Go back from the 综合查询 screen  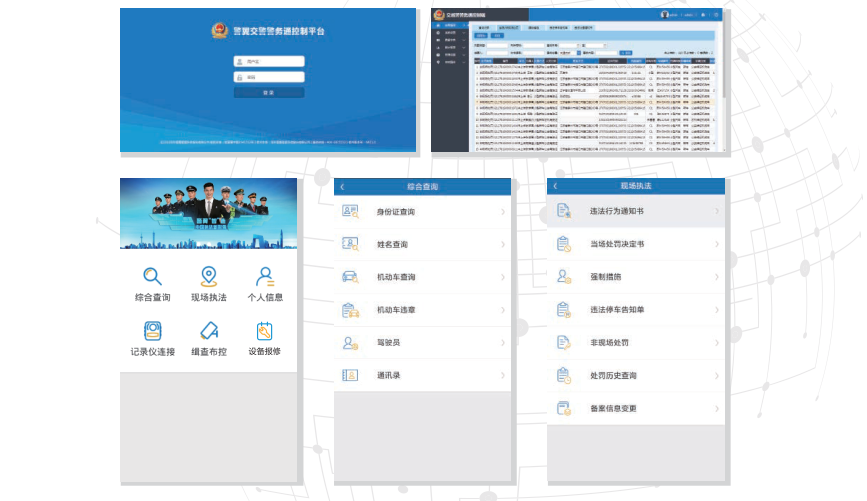pos(342,187)
